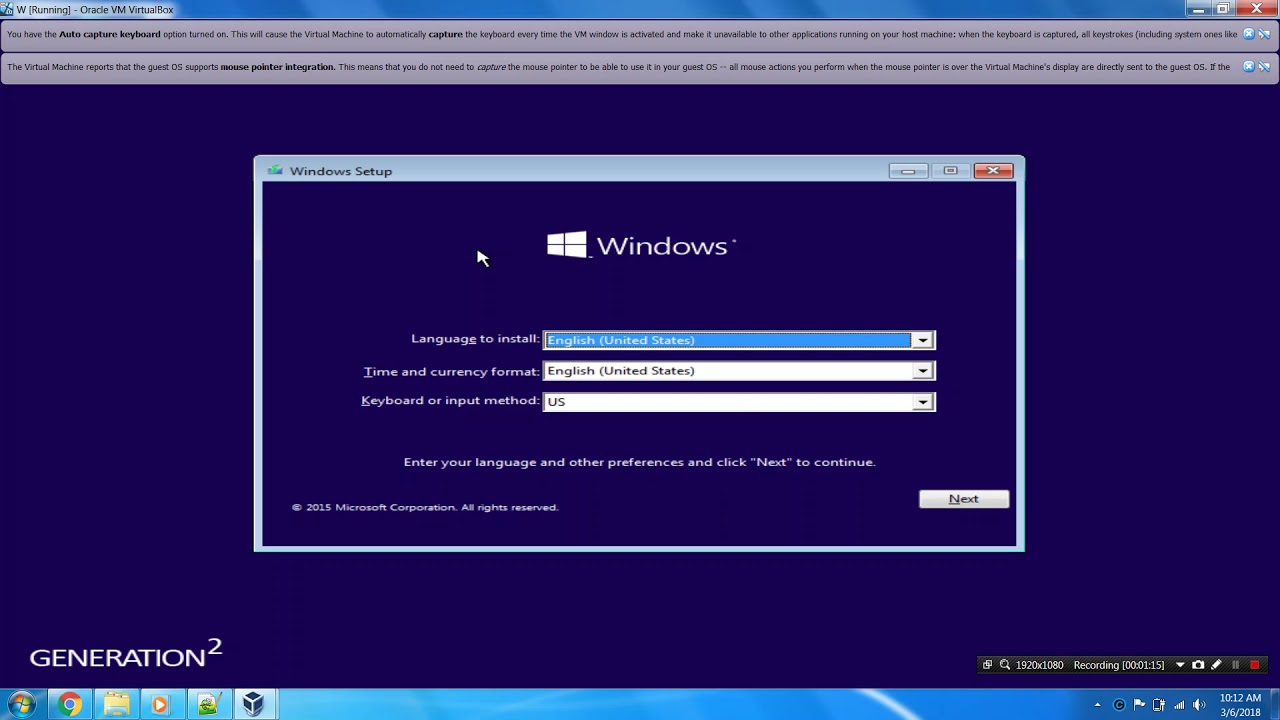
Task: Minimize the Windows Setup dialog
Action: pyautogui.click(x=908, y=171)
